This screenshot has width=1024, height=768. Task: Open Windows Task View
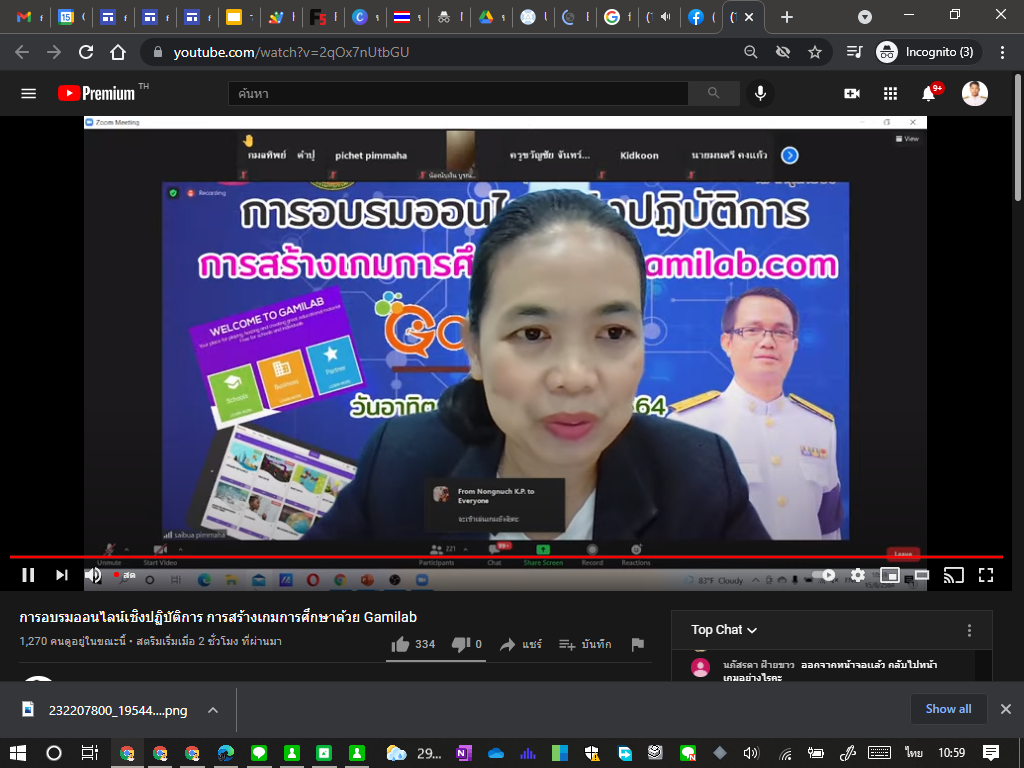pyautogui.click(x=89, y=753)
